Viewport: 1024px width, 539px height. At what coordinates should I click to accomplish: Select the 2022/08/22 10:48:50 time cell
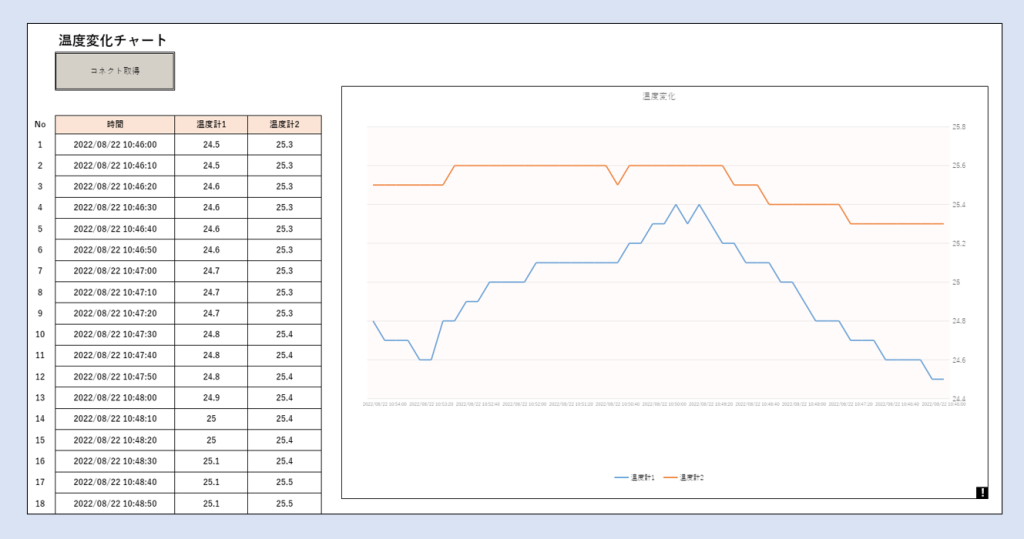(115, 503)
